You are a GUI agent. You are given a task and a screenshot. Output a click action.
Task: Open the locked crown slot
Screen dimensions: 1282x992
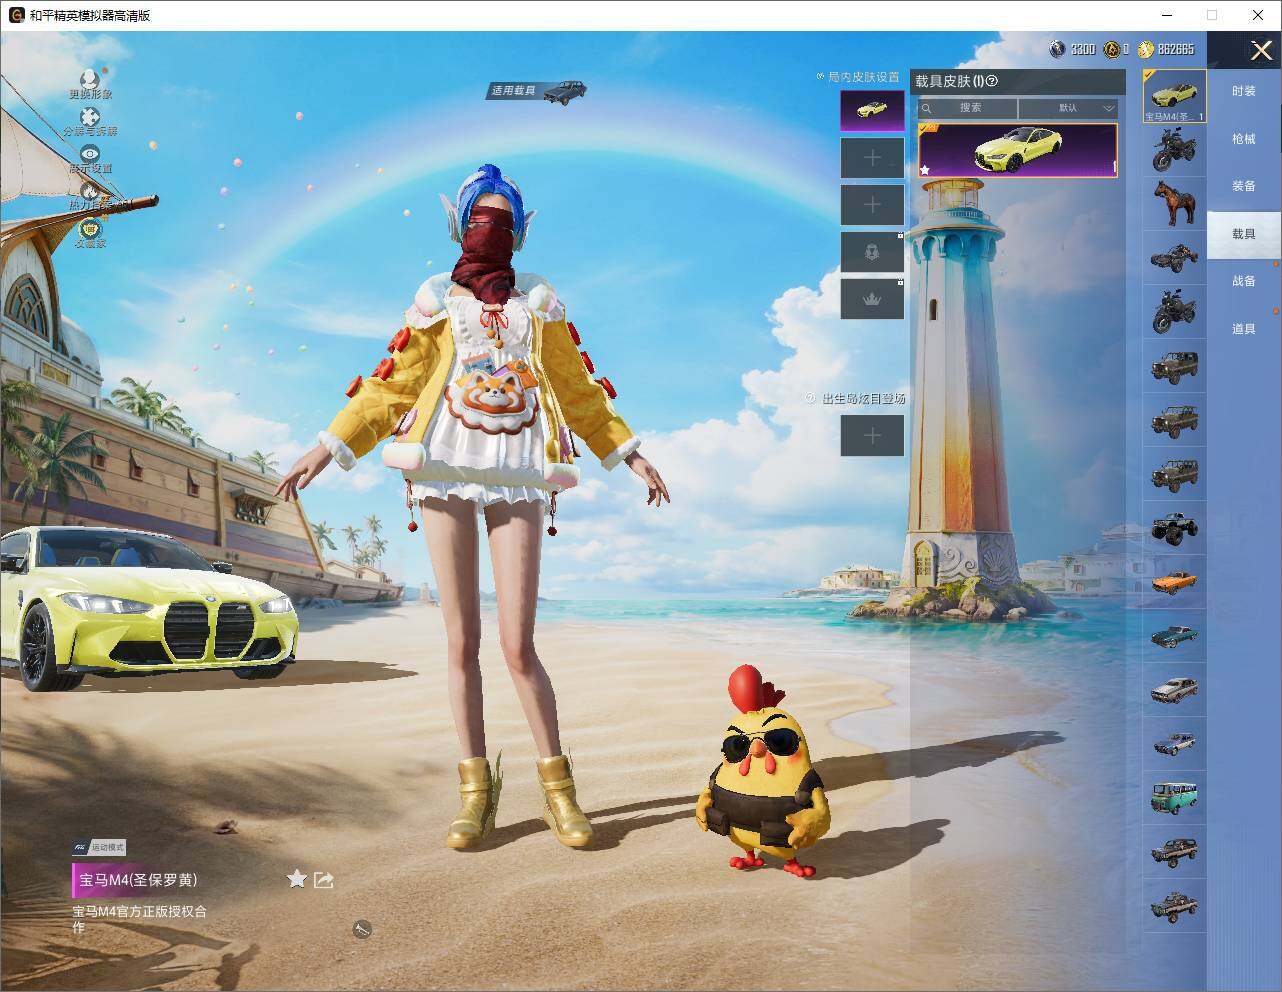coord(872,299)
